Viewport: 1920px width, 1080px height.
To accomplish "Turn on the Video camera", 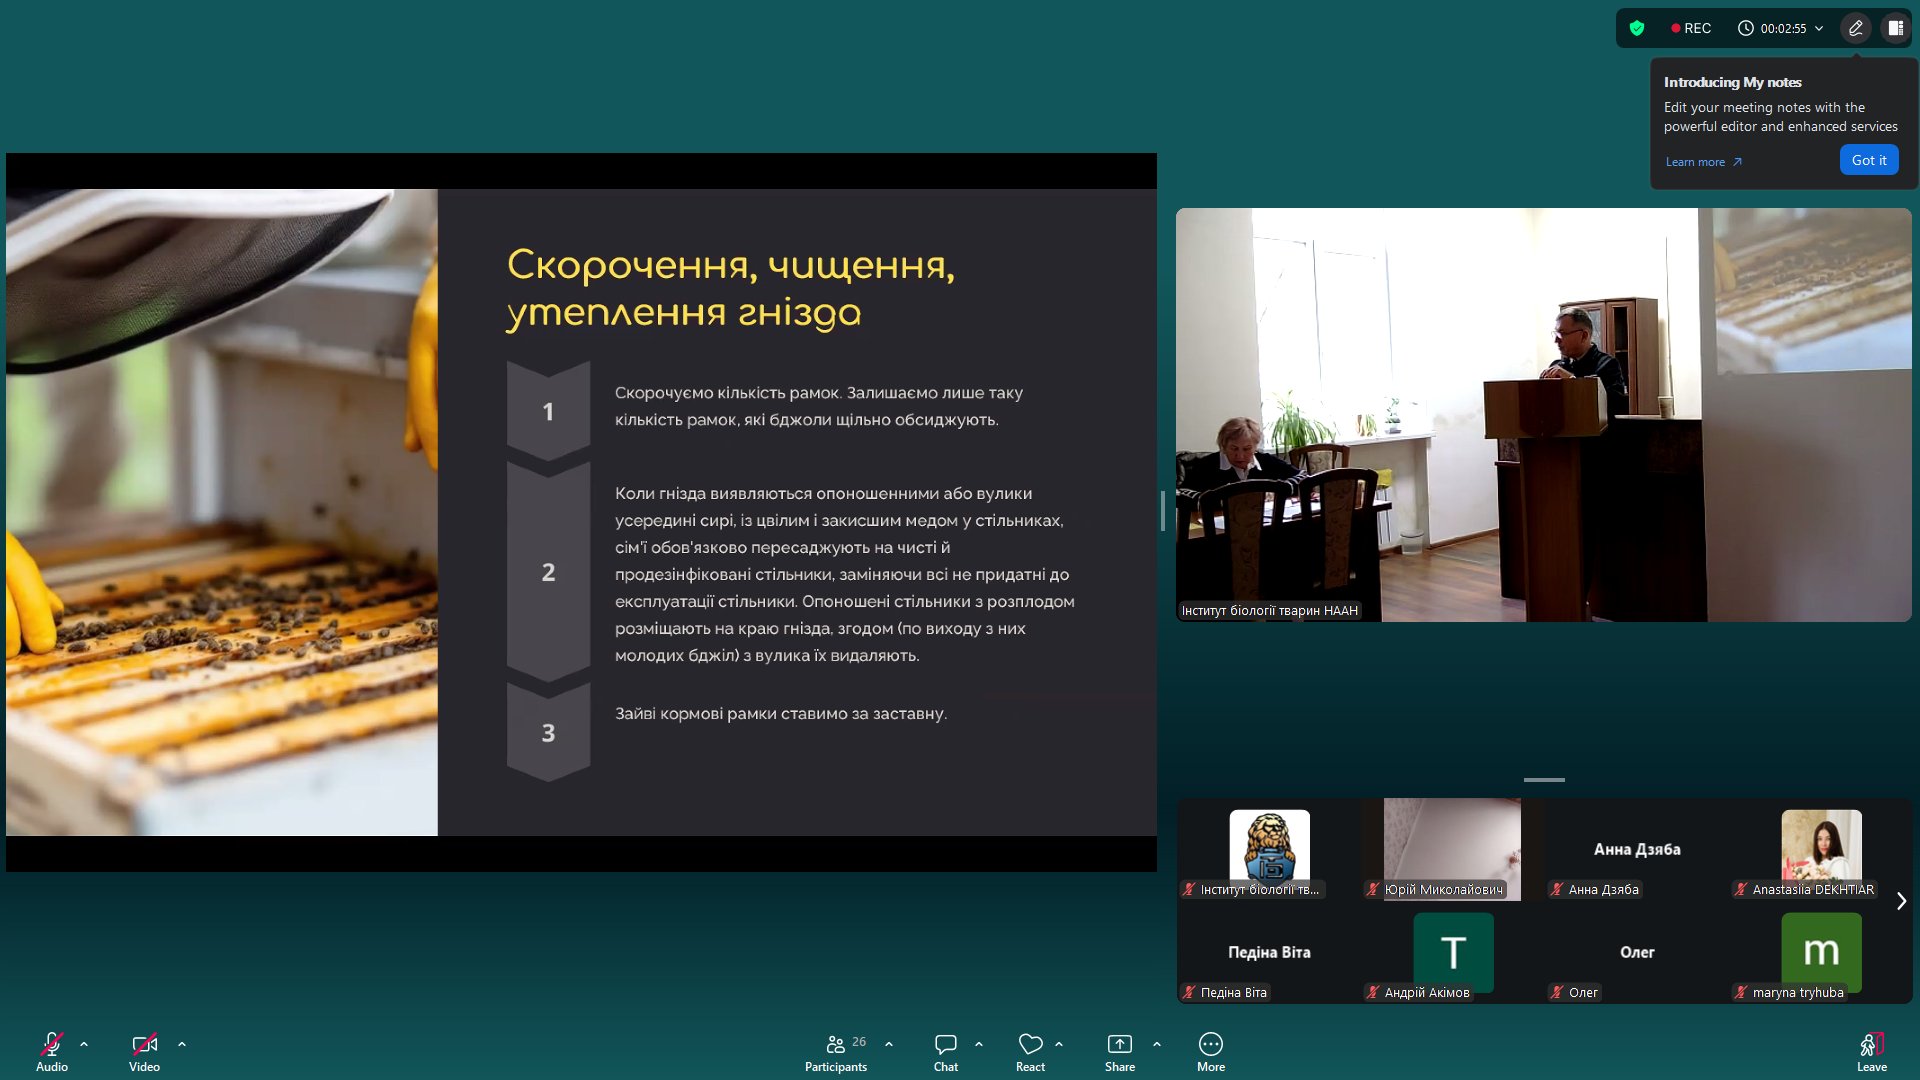I will point(144,1045).
